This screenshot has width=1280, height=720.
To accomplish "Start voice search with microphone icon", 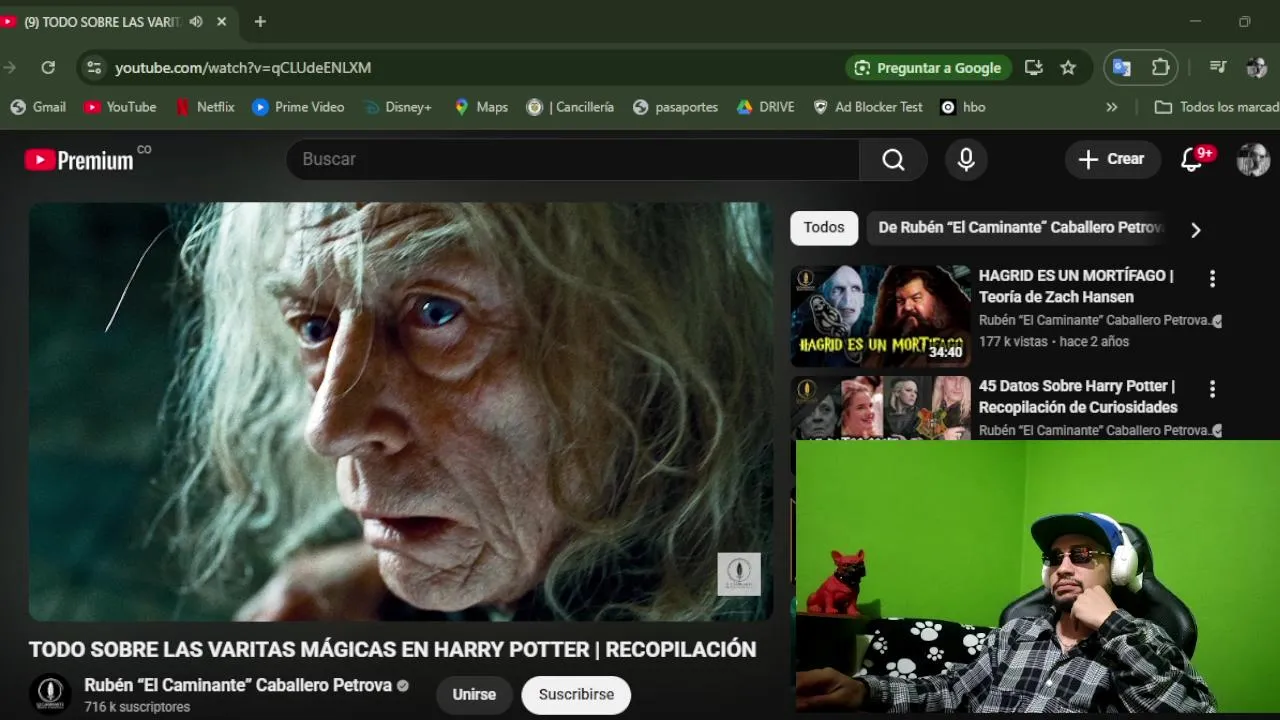I will click(x=966, y=160).
